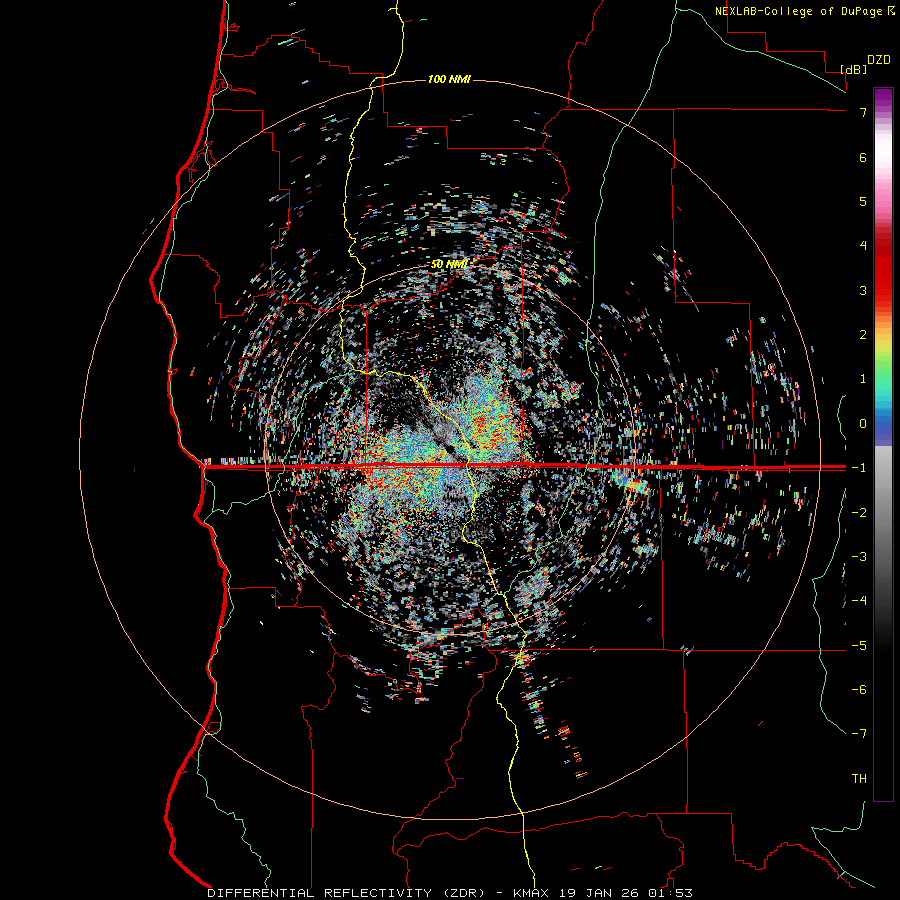The width and height of the screenshot is (900, 900).
Task: Click the positive 4 scale label
Action: [x=863, y=246]
